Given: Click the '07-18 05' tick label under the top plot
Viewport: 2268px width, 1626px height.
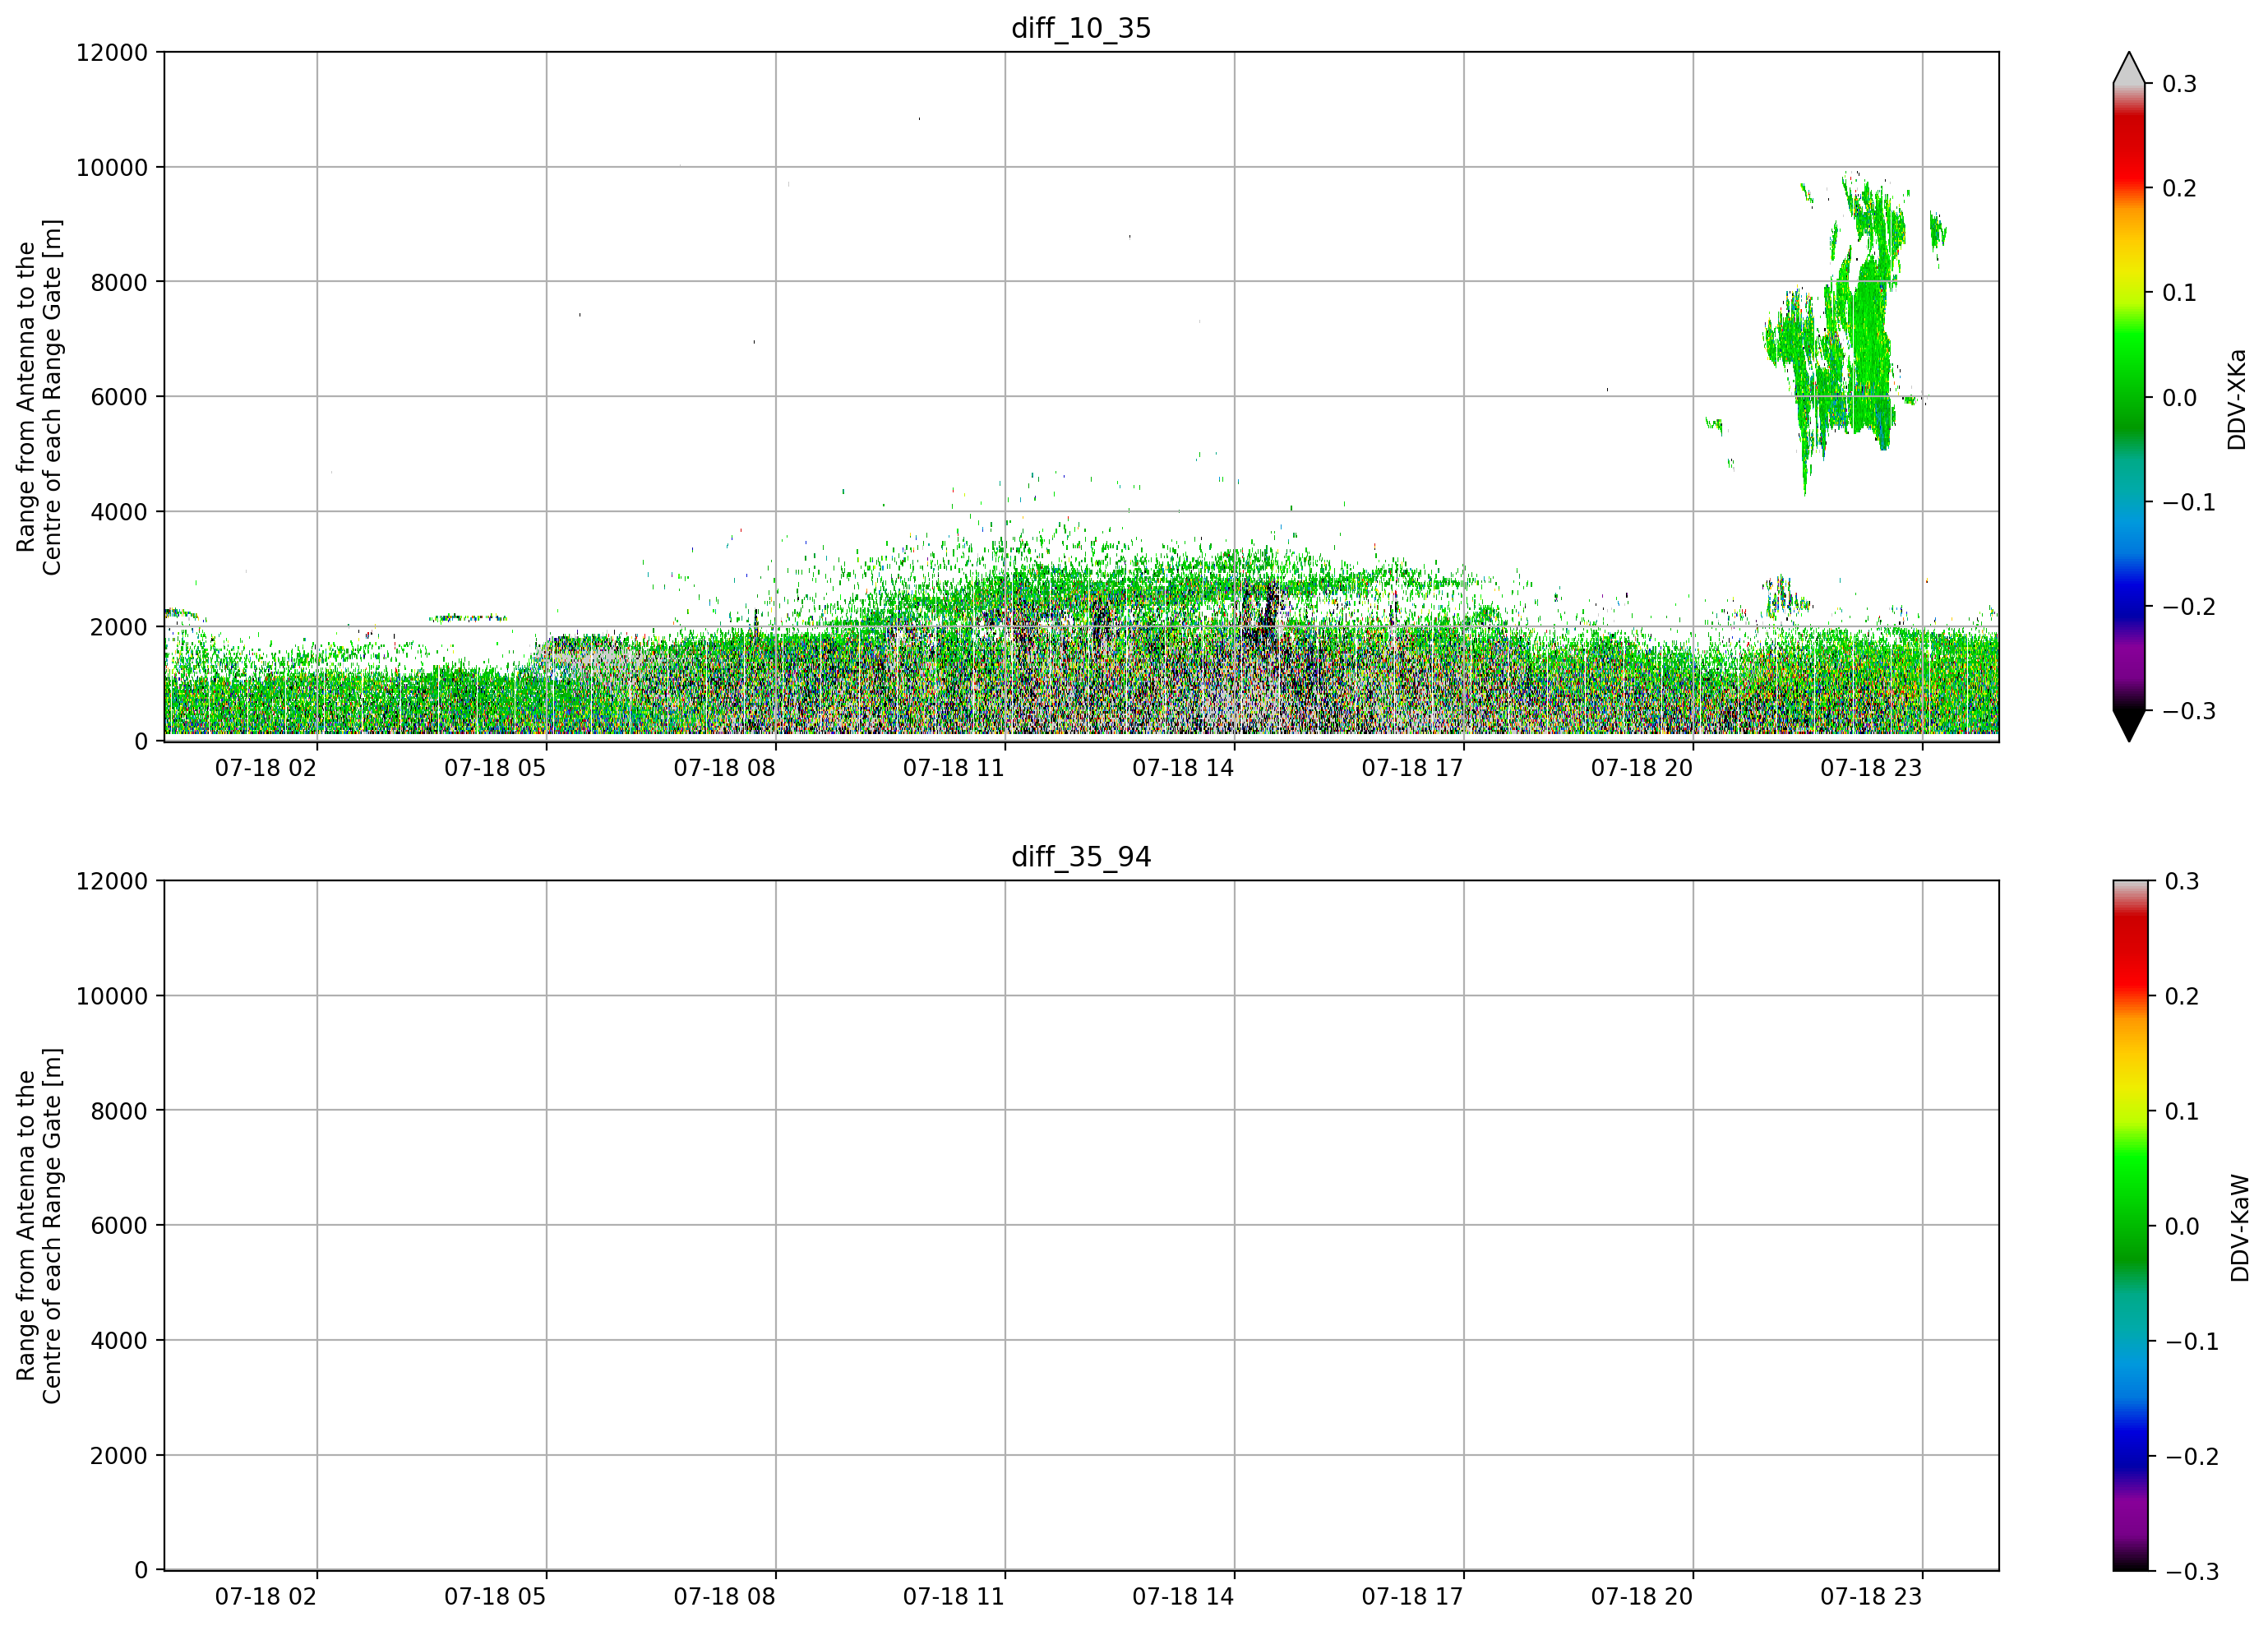Looking at the screenshot, I should coord(495,768).
